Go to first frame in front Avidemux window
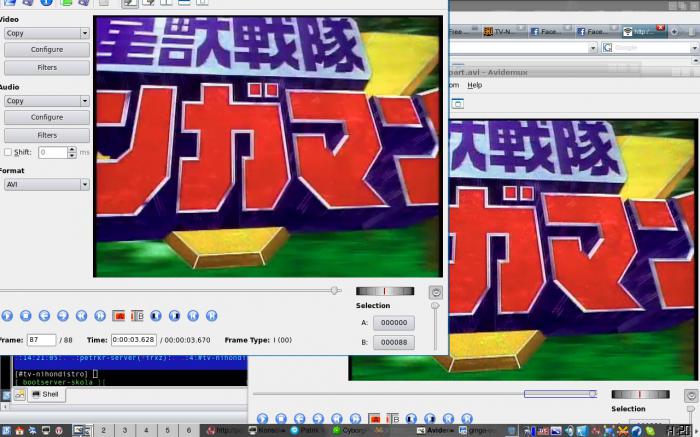The image size is (700, 437). (x=193, y=316)
